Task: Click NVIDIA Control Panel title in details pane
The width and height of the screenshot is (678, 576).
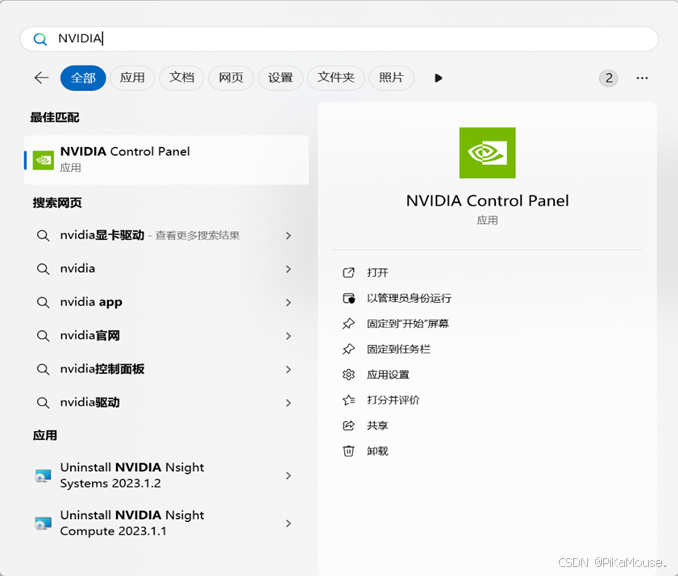Action: point(487,201)
